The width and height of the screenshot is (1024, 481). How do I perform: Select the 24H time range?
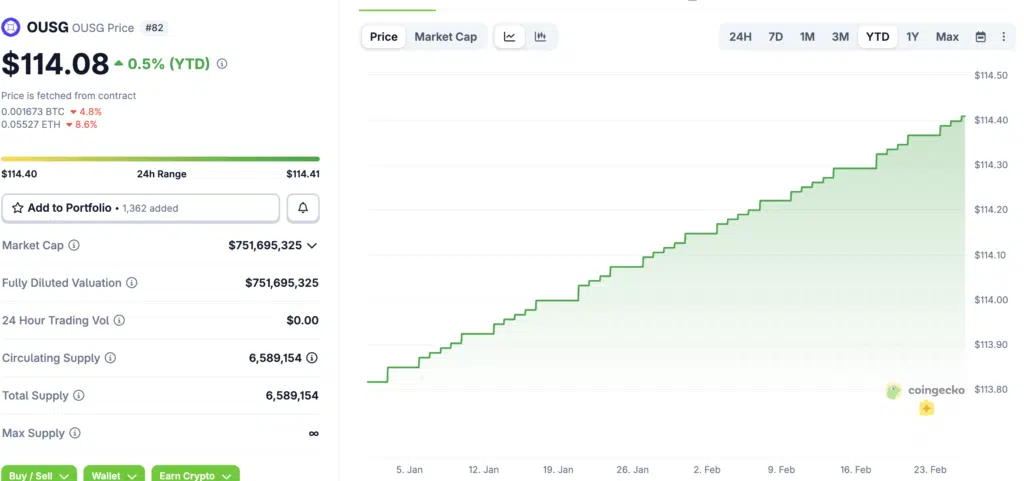740,37
